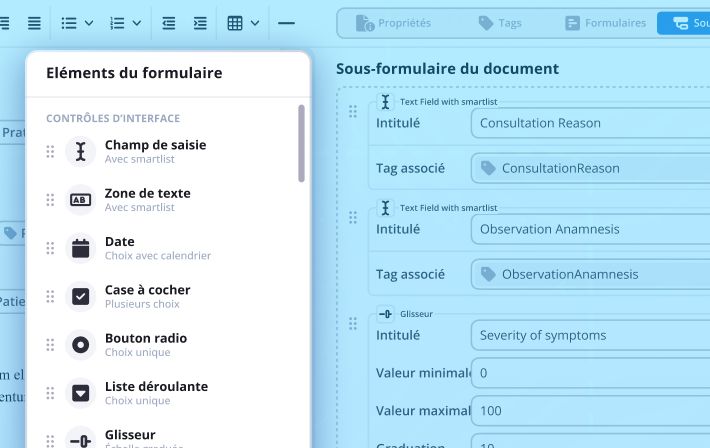This screenshot has height=448, width=710.
Task: Click the justify text alignment icon
Action: coord(34,23)
